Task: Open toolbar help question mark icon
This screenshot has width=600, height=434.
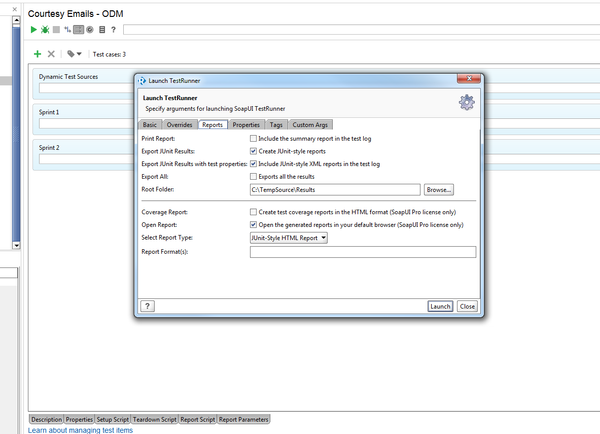Action: (x=113, y=29)
